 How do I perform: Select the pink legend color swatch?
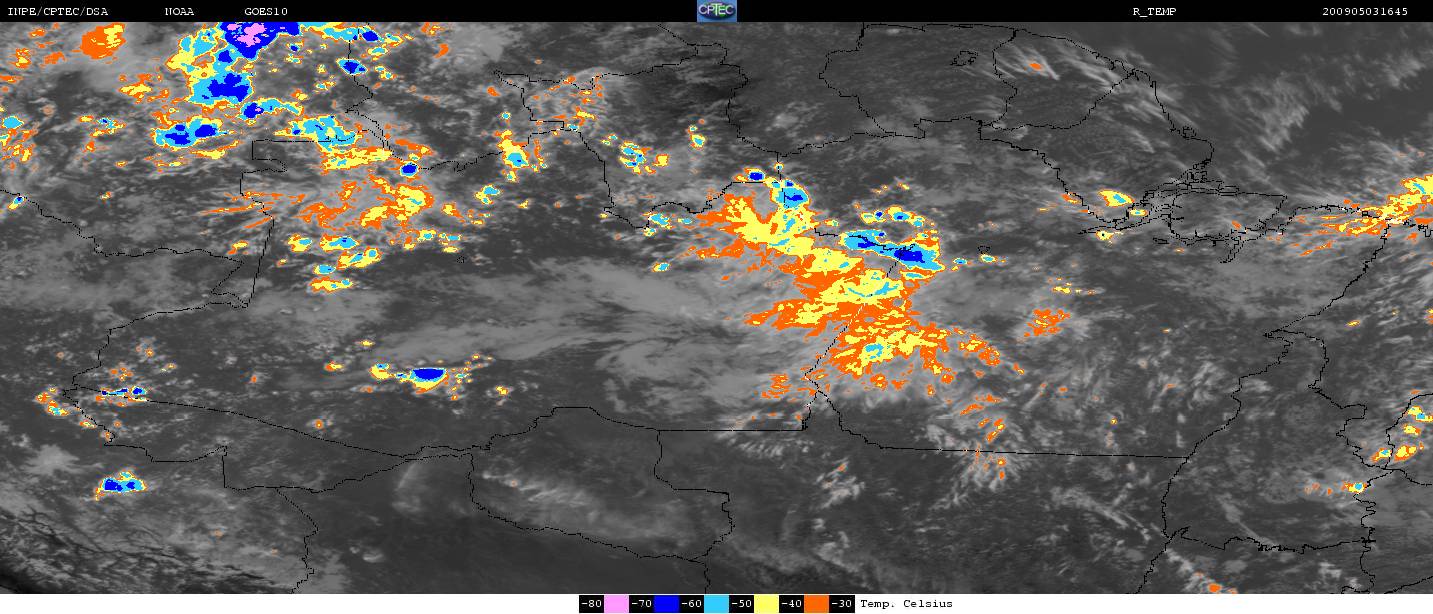(x=616, y=604)
